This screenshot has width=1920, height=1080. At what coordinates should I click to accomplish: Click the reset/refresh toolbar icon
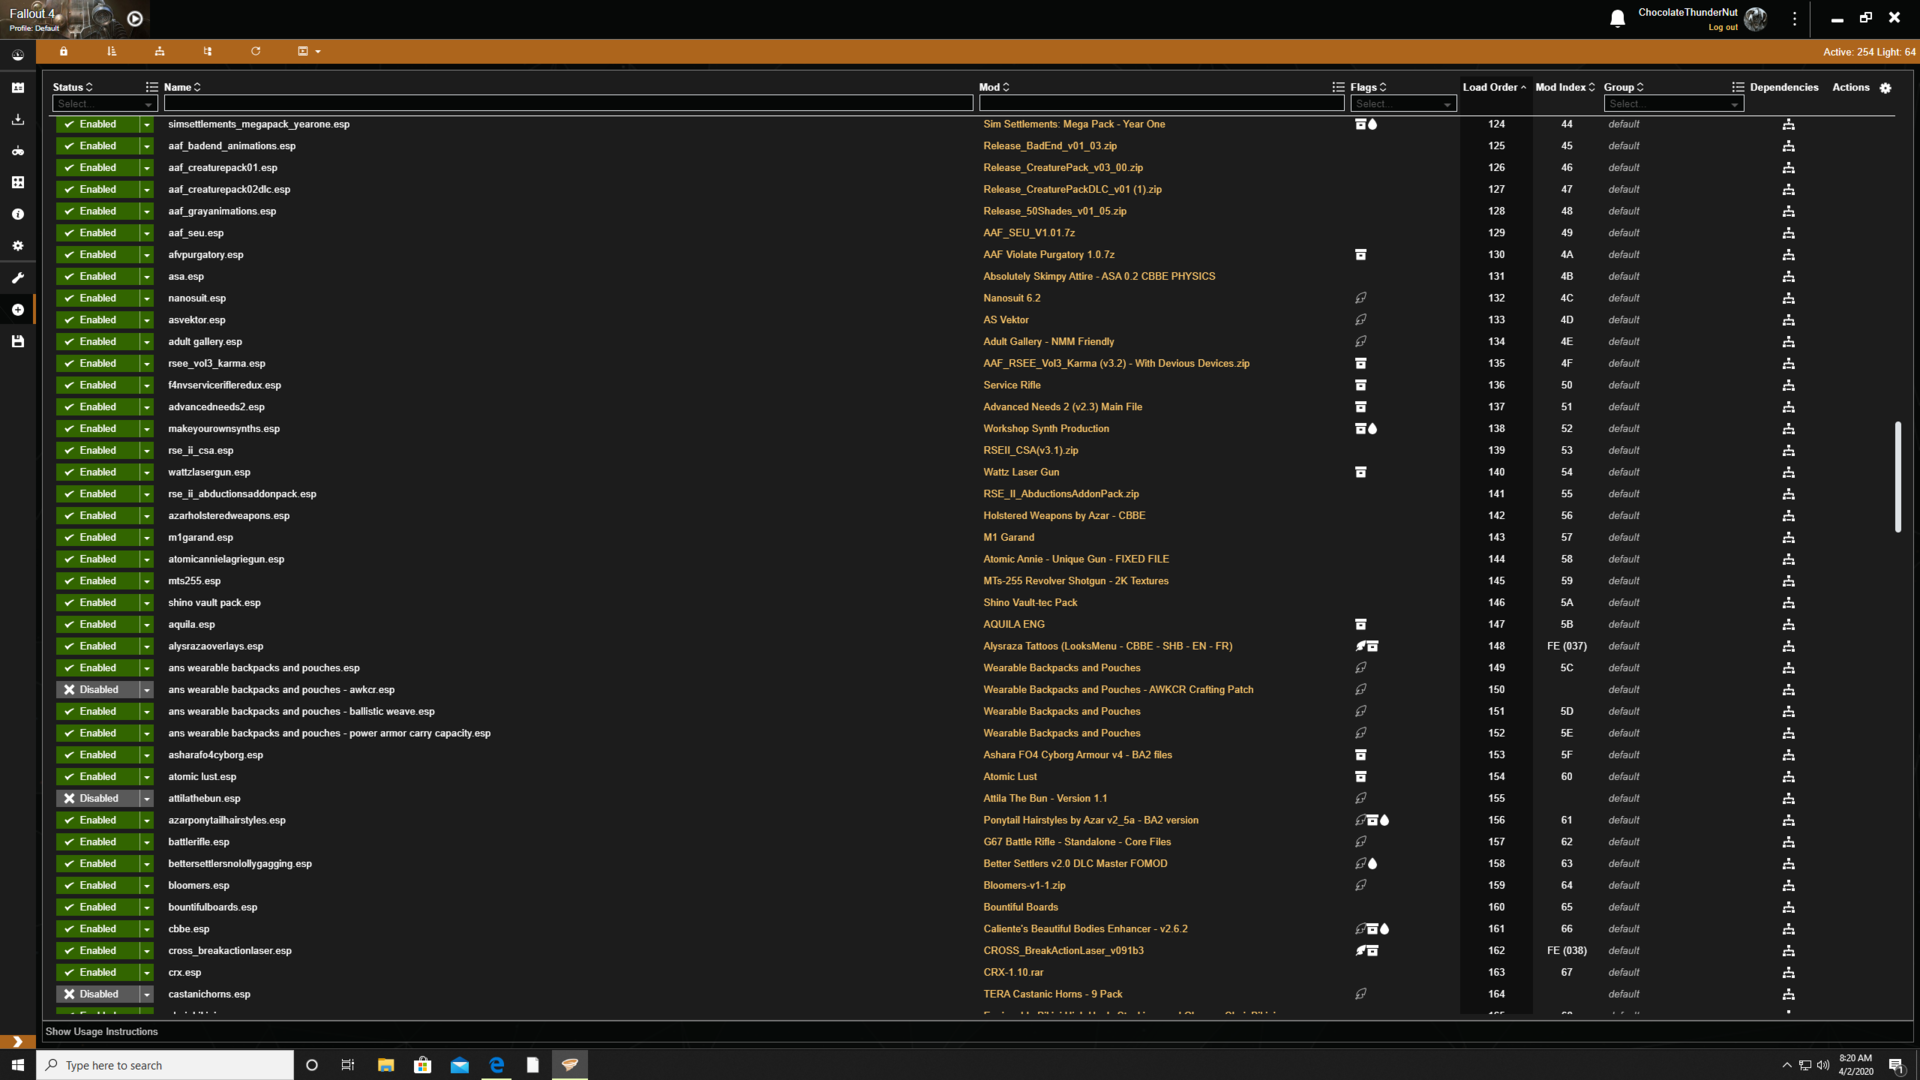255,51
